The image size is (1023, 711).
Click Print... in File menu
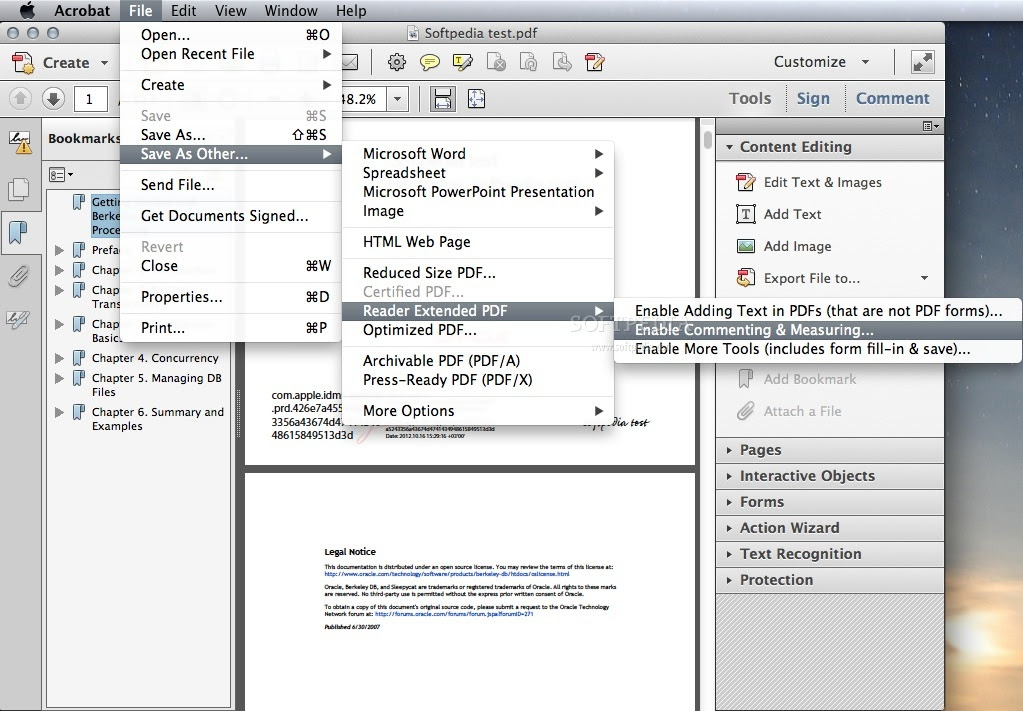click(231, 328)
